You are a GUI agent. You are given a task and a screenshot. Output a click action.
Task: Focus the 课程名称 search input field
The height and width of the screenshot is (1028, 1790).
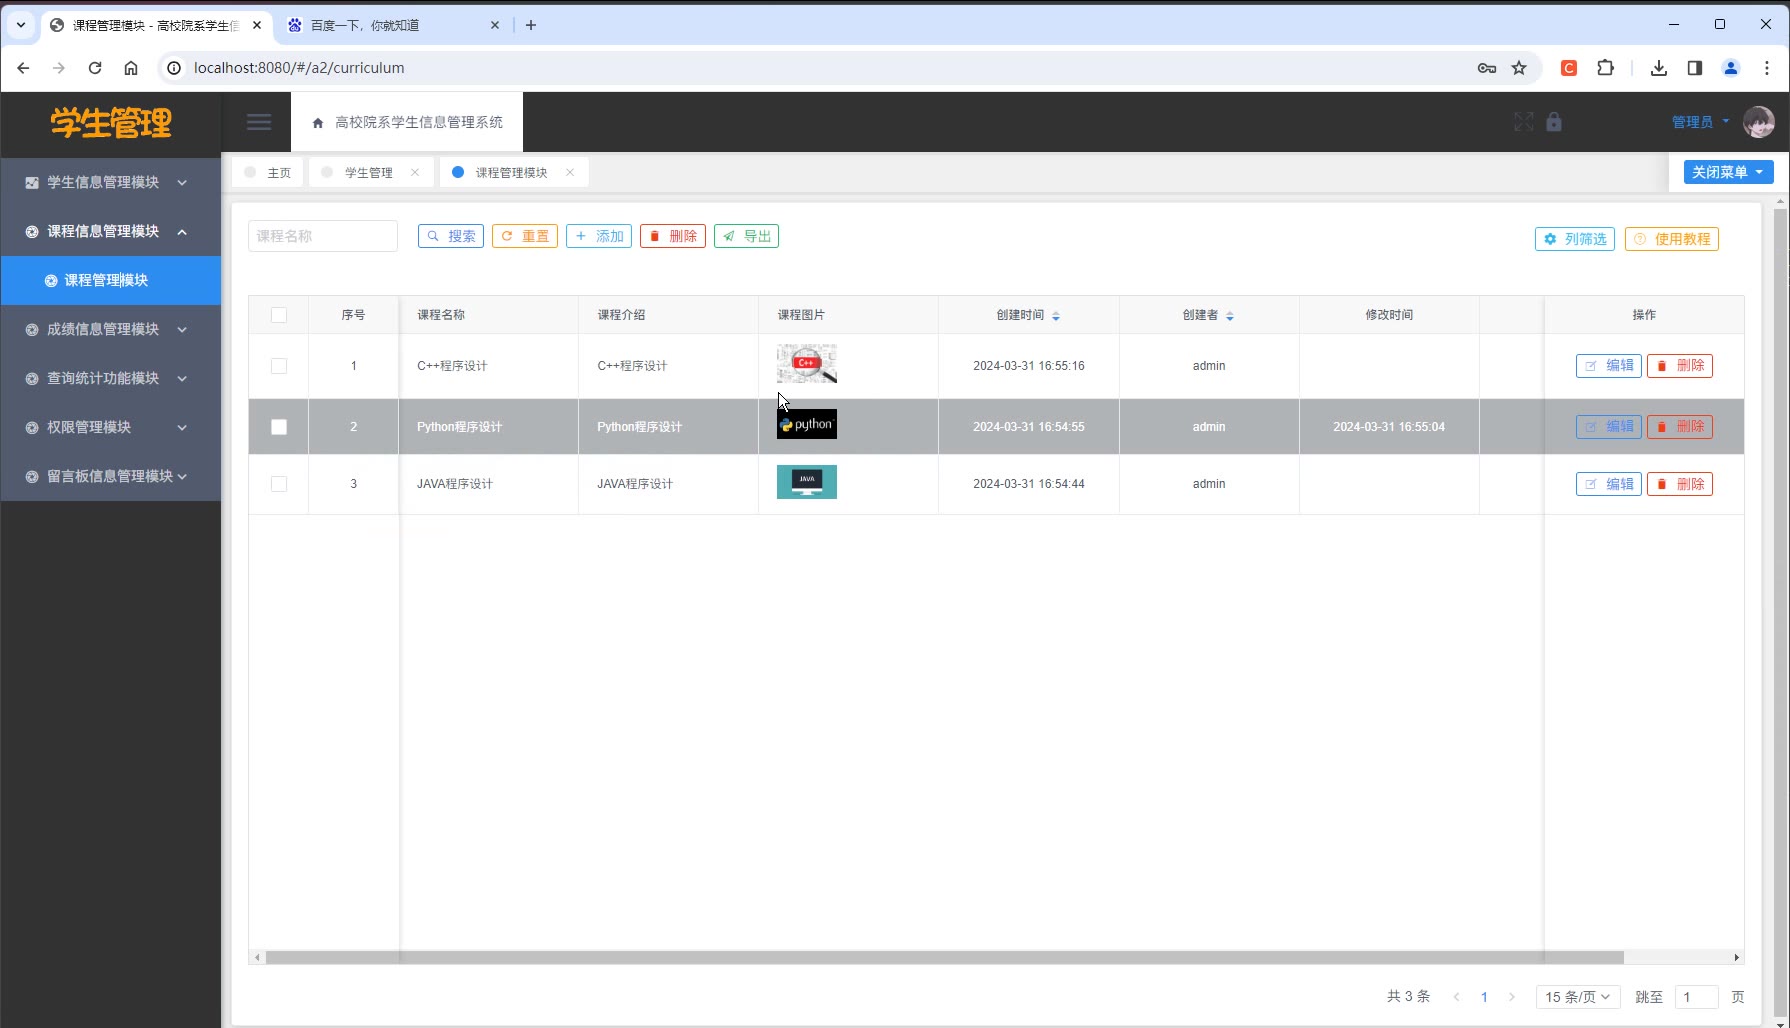tap(323, 236)
